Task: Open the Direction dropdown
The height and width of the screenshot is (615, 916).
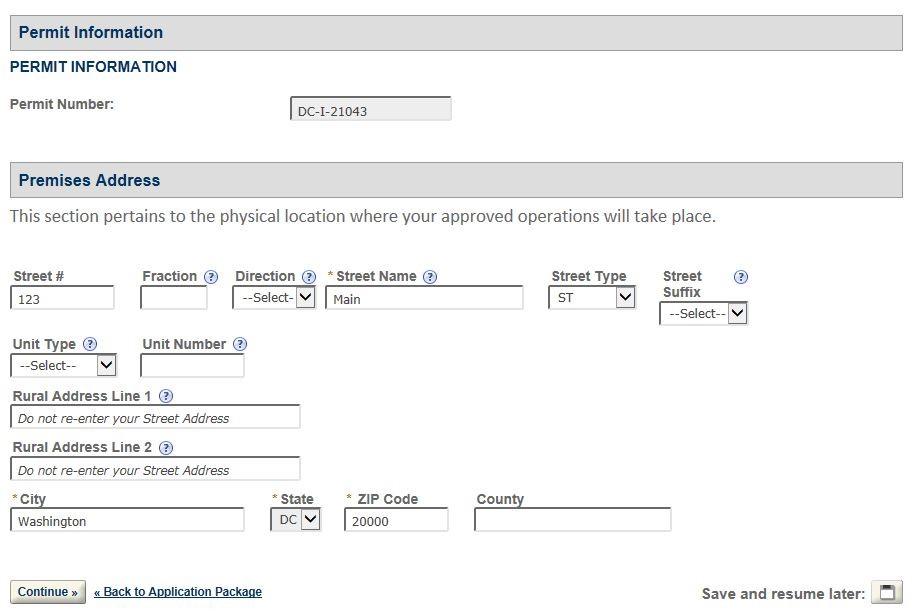Action: point(274,298)
